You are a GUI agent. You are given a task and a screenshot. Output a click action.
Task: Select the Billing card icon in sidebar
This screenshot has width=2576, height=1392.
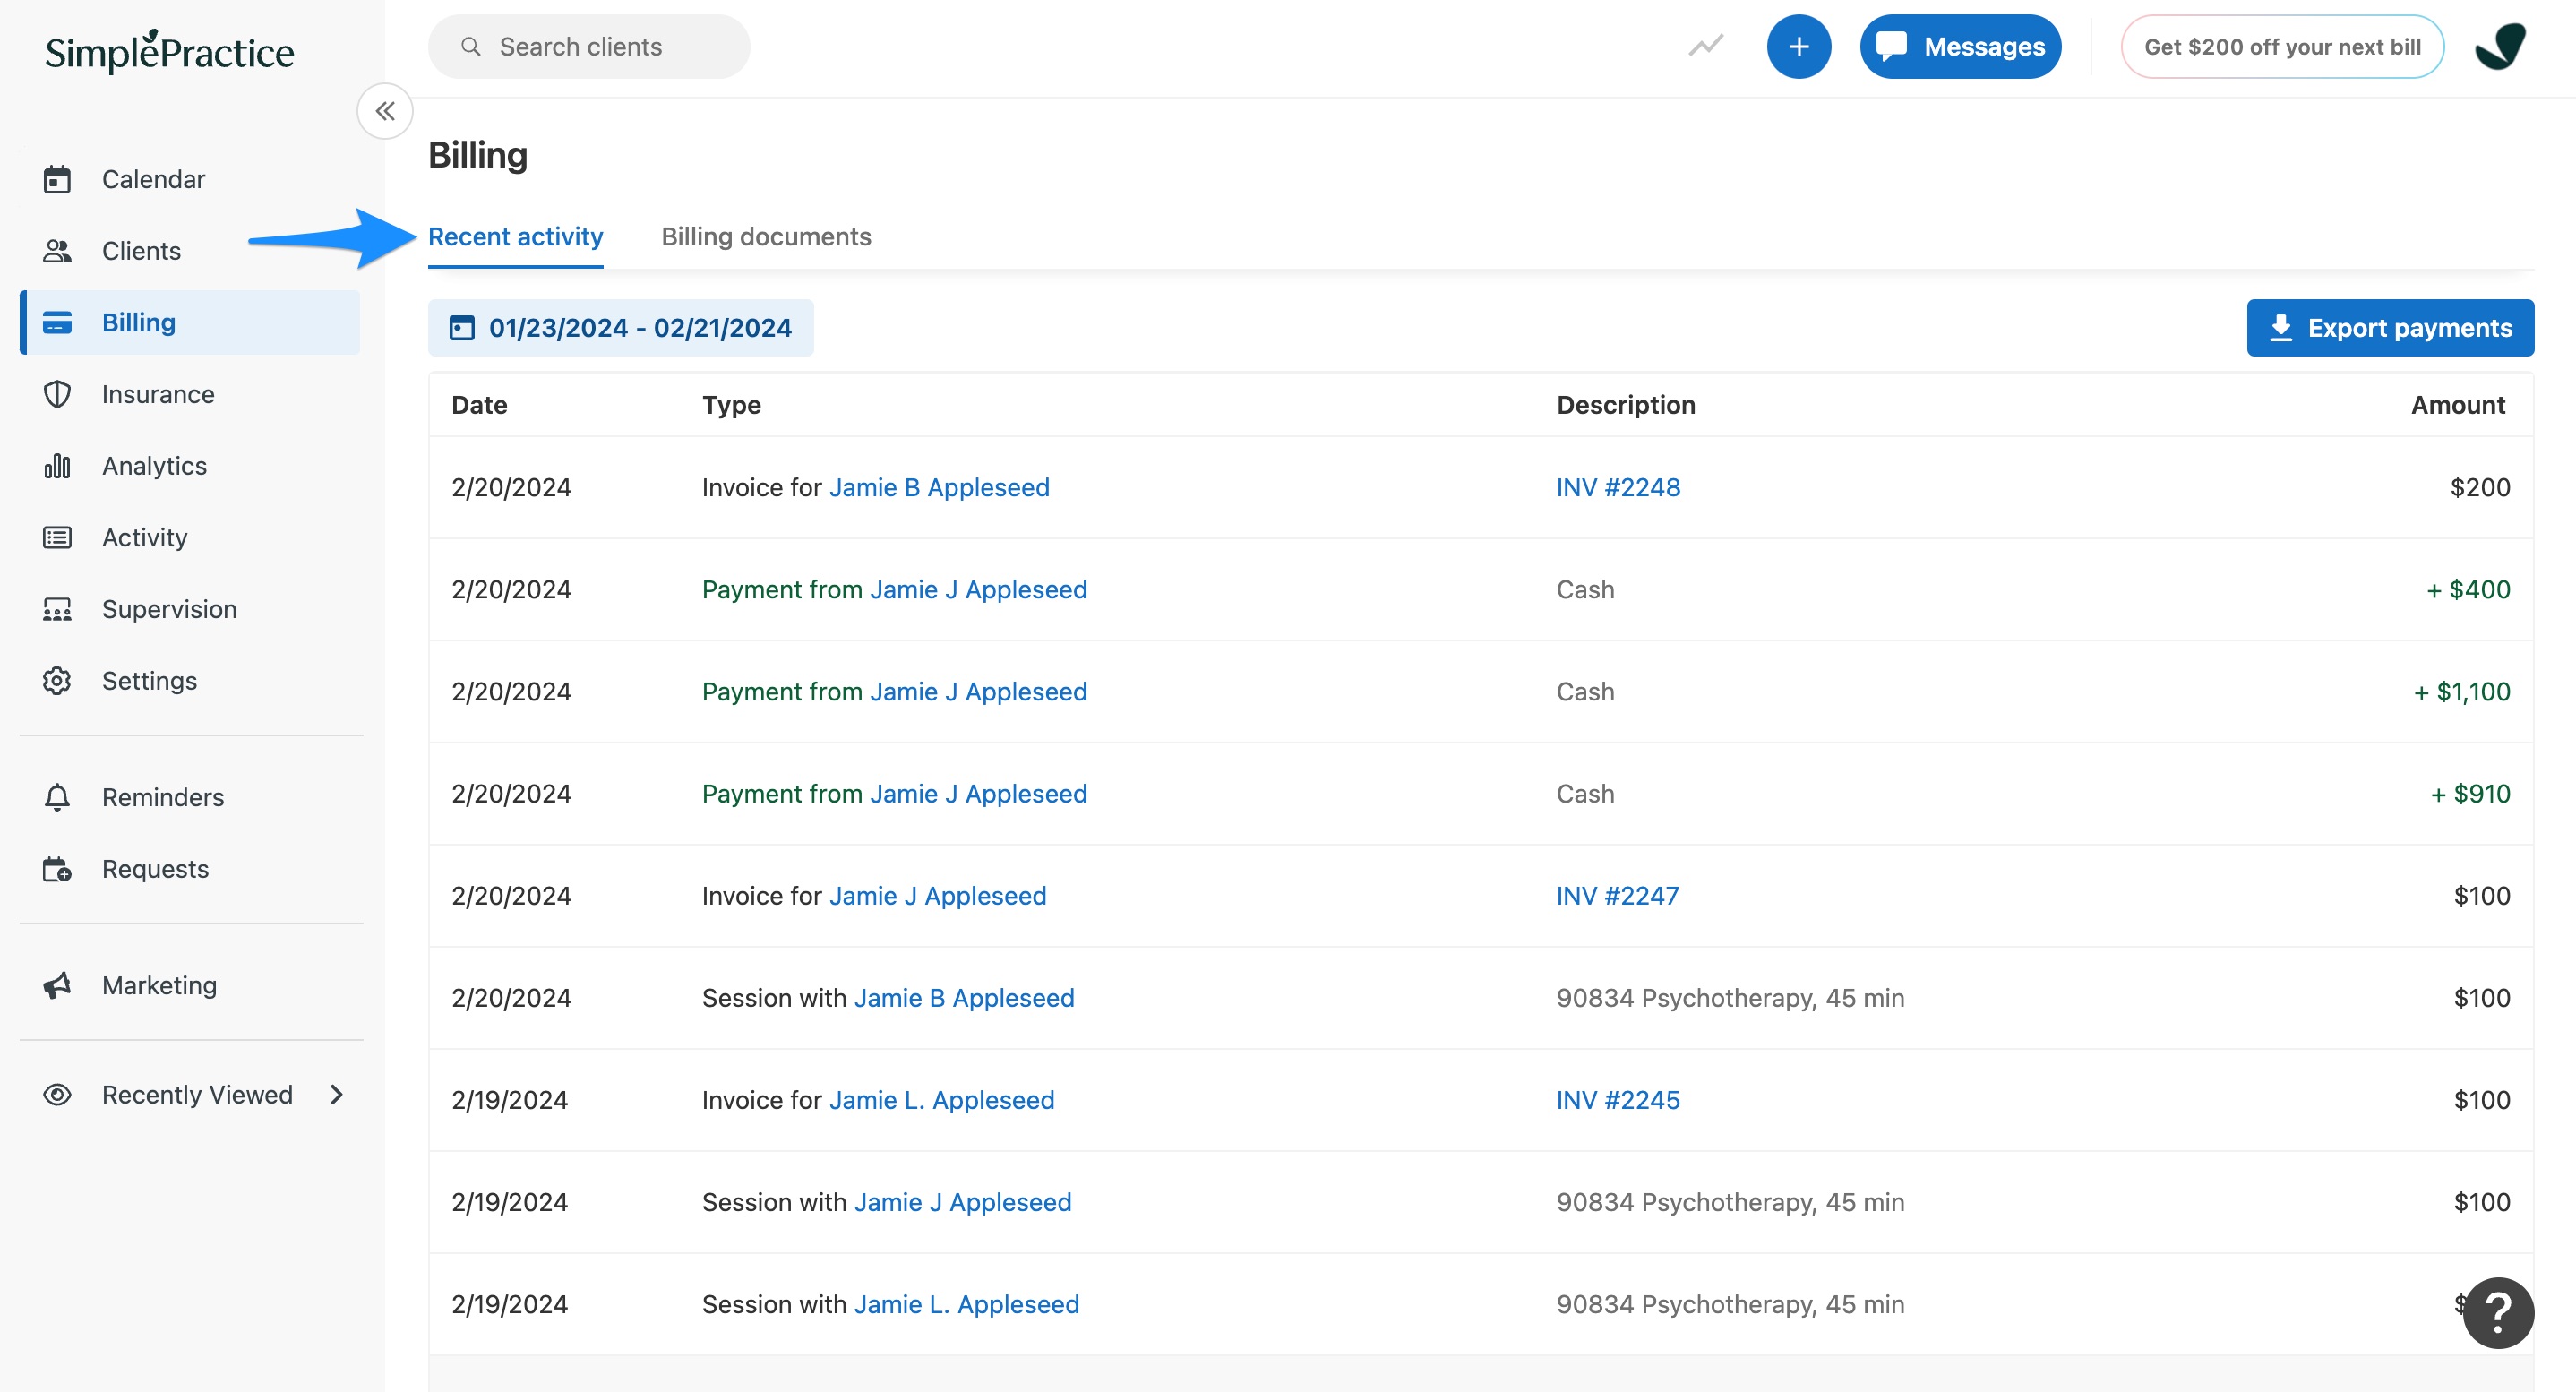pos(57,322)
